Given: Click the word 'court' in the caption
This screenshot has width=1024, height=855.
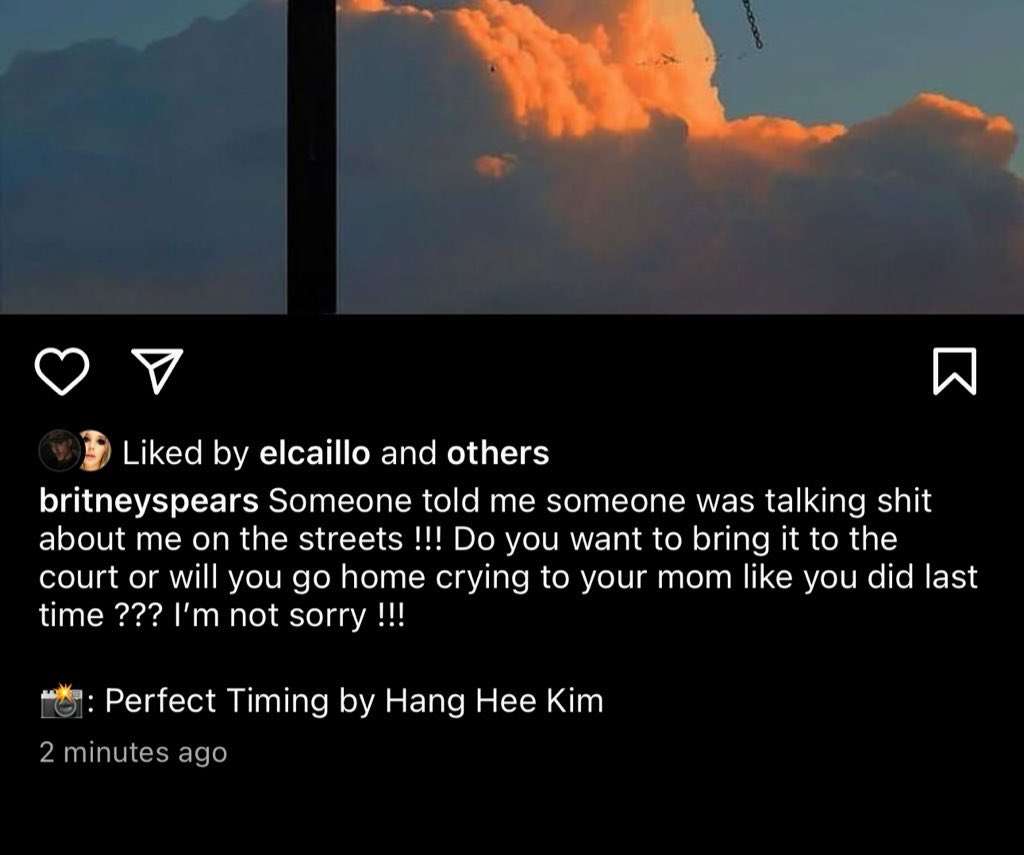Looking at the screenshot, I should coord(79,578).
